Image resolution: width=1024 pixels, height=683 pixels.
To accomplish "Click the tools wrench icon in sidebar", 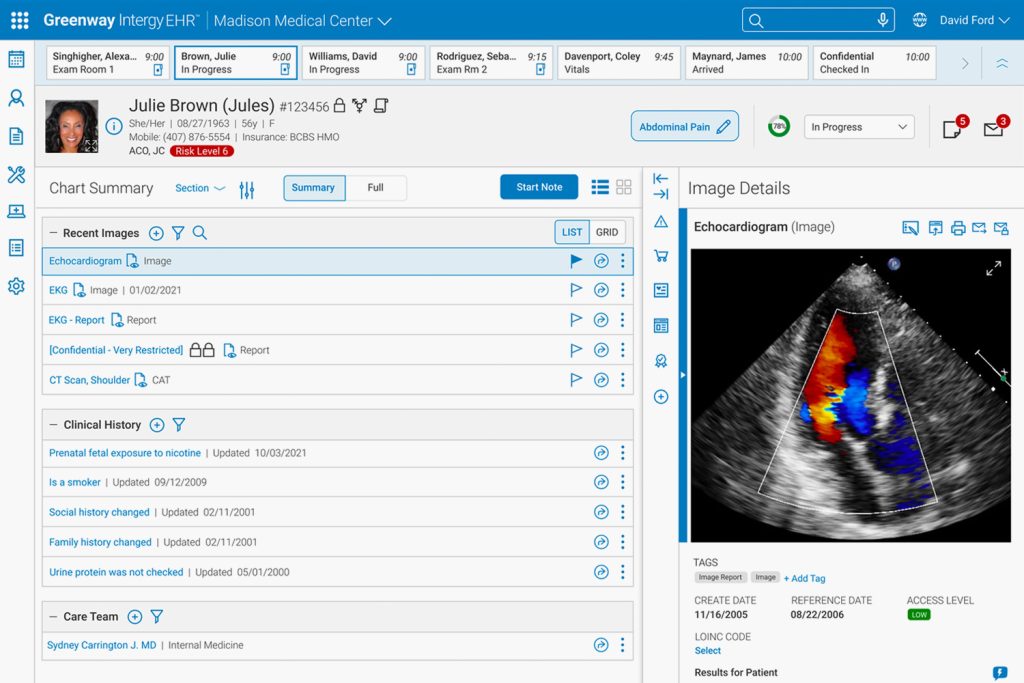I will pyautogui.click(x=16, y=175).
